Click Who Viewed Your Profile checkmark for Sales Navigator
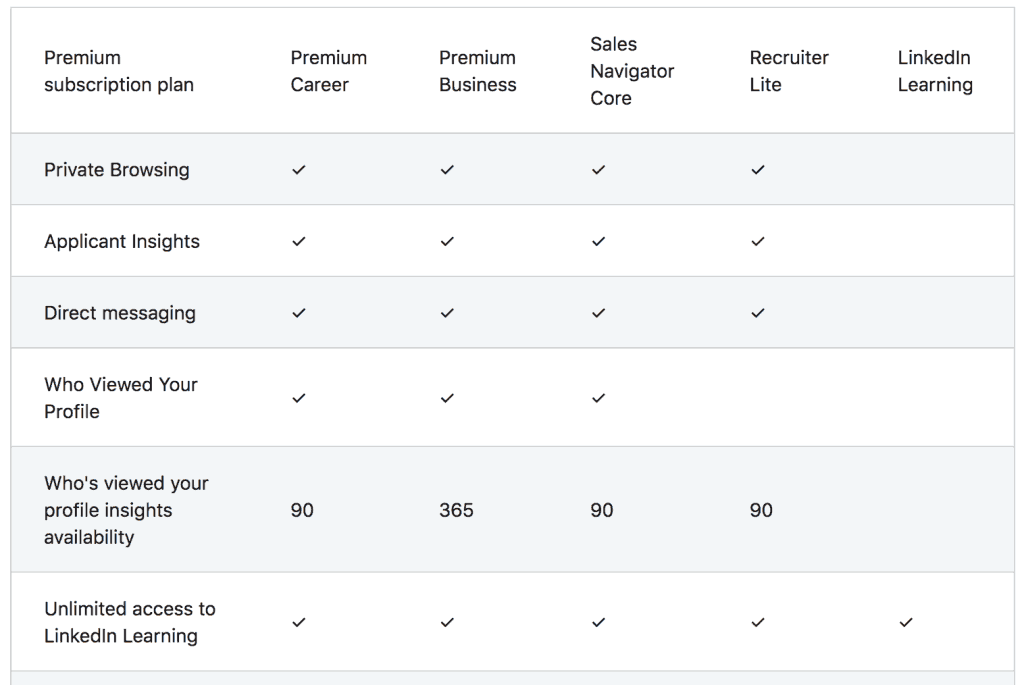The height and width of the screenshot is (685, 1024). coord(598,398)
